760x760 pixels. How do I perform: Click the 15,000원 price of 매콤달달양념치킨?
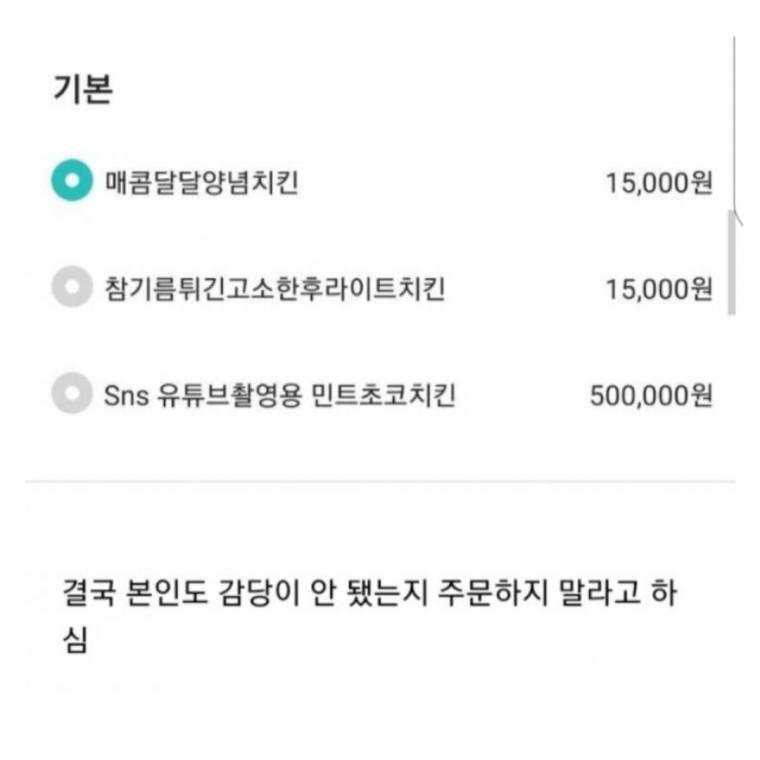point(659,183)
